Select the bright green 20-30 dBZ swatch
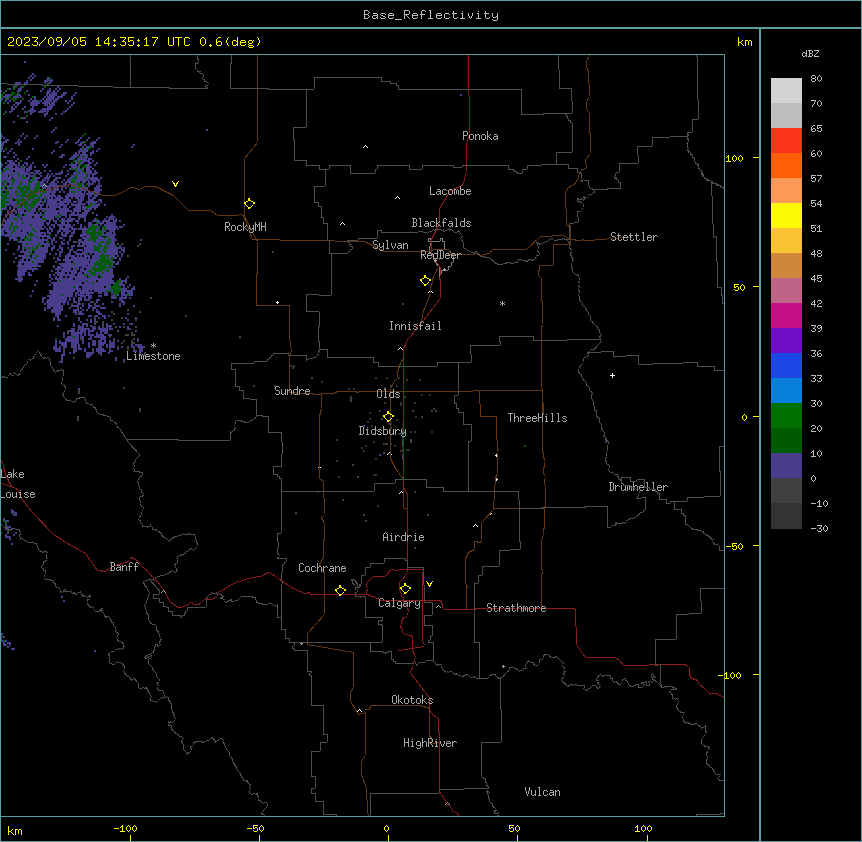 pos(786,416)
